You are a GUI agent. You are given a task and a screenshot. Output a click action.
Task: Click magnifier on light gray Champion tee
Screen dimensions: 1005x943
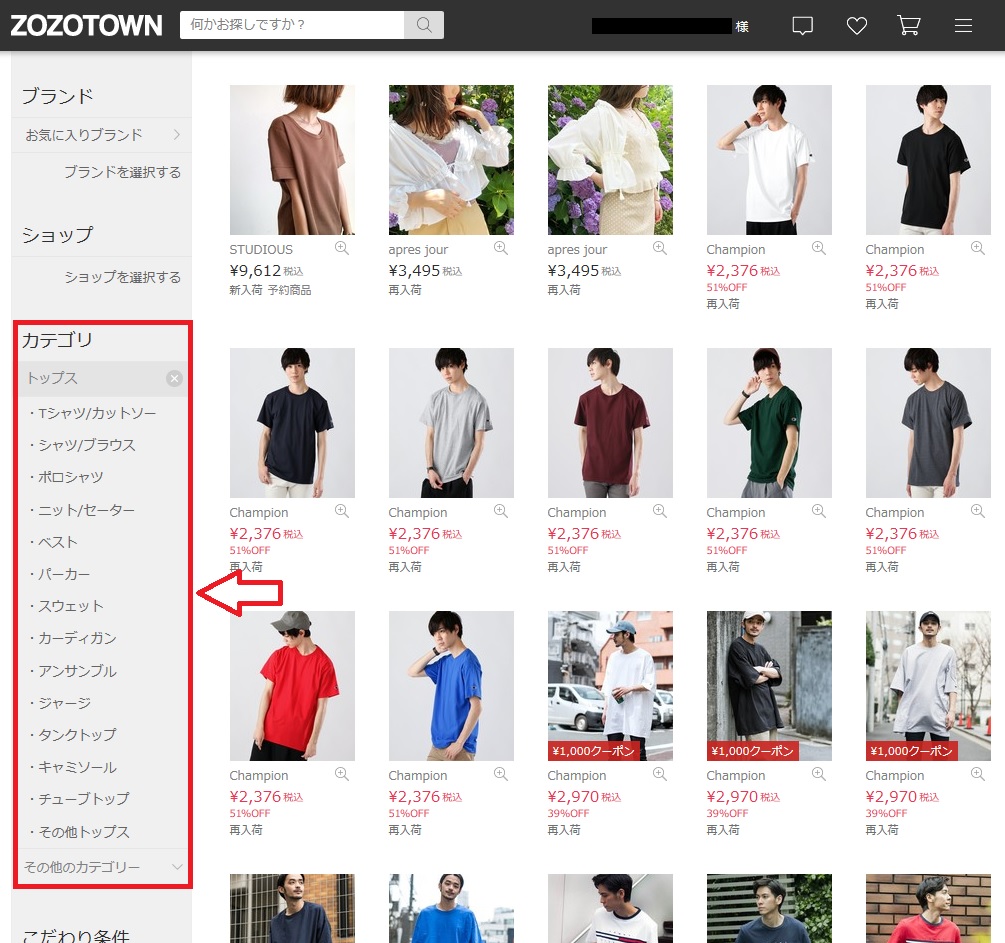coord(501,511)
